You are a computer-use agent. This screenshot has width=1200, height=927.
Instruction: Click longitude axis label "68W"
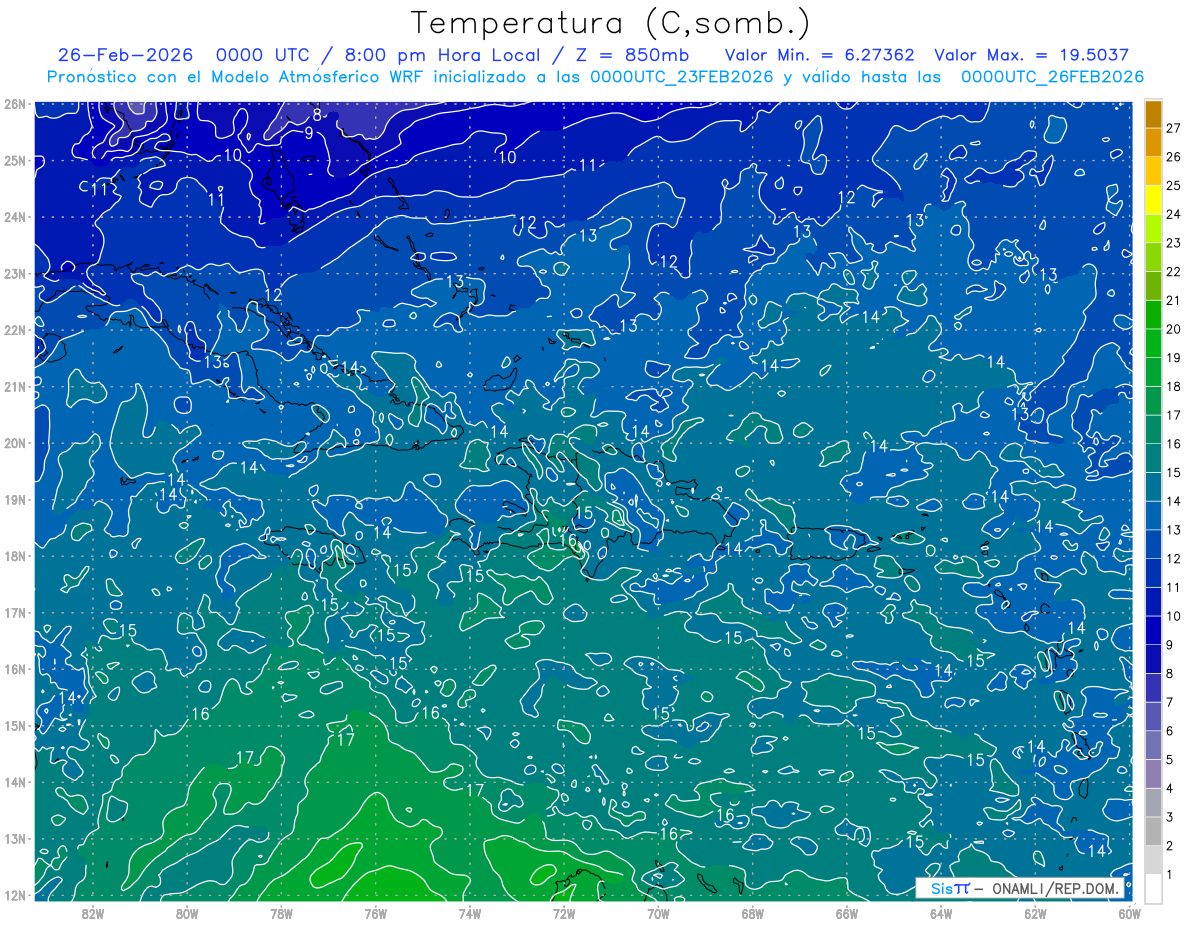tap(753, 913)
